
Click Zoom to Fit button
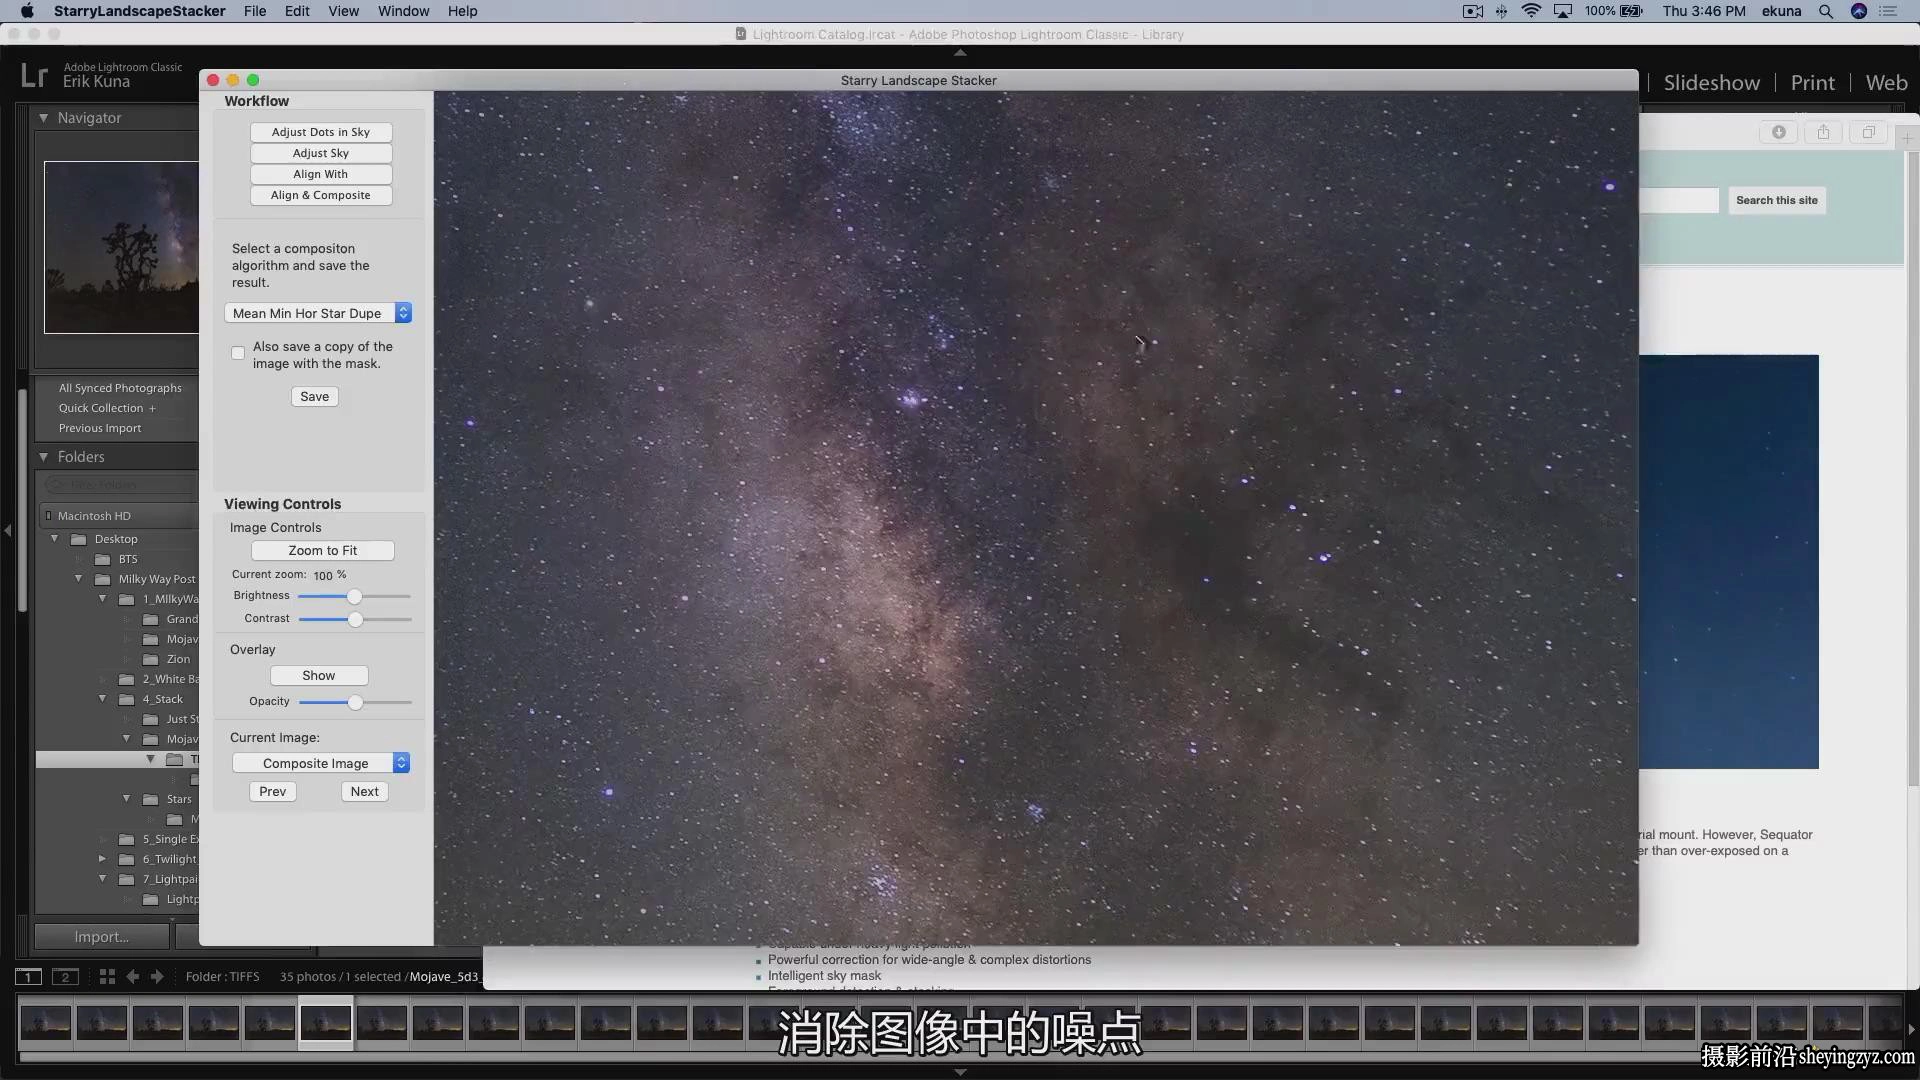pos(322,550)
